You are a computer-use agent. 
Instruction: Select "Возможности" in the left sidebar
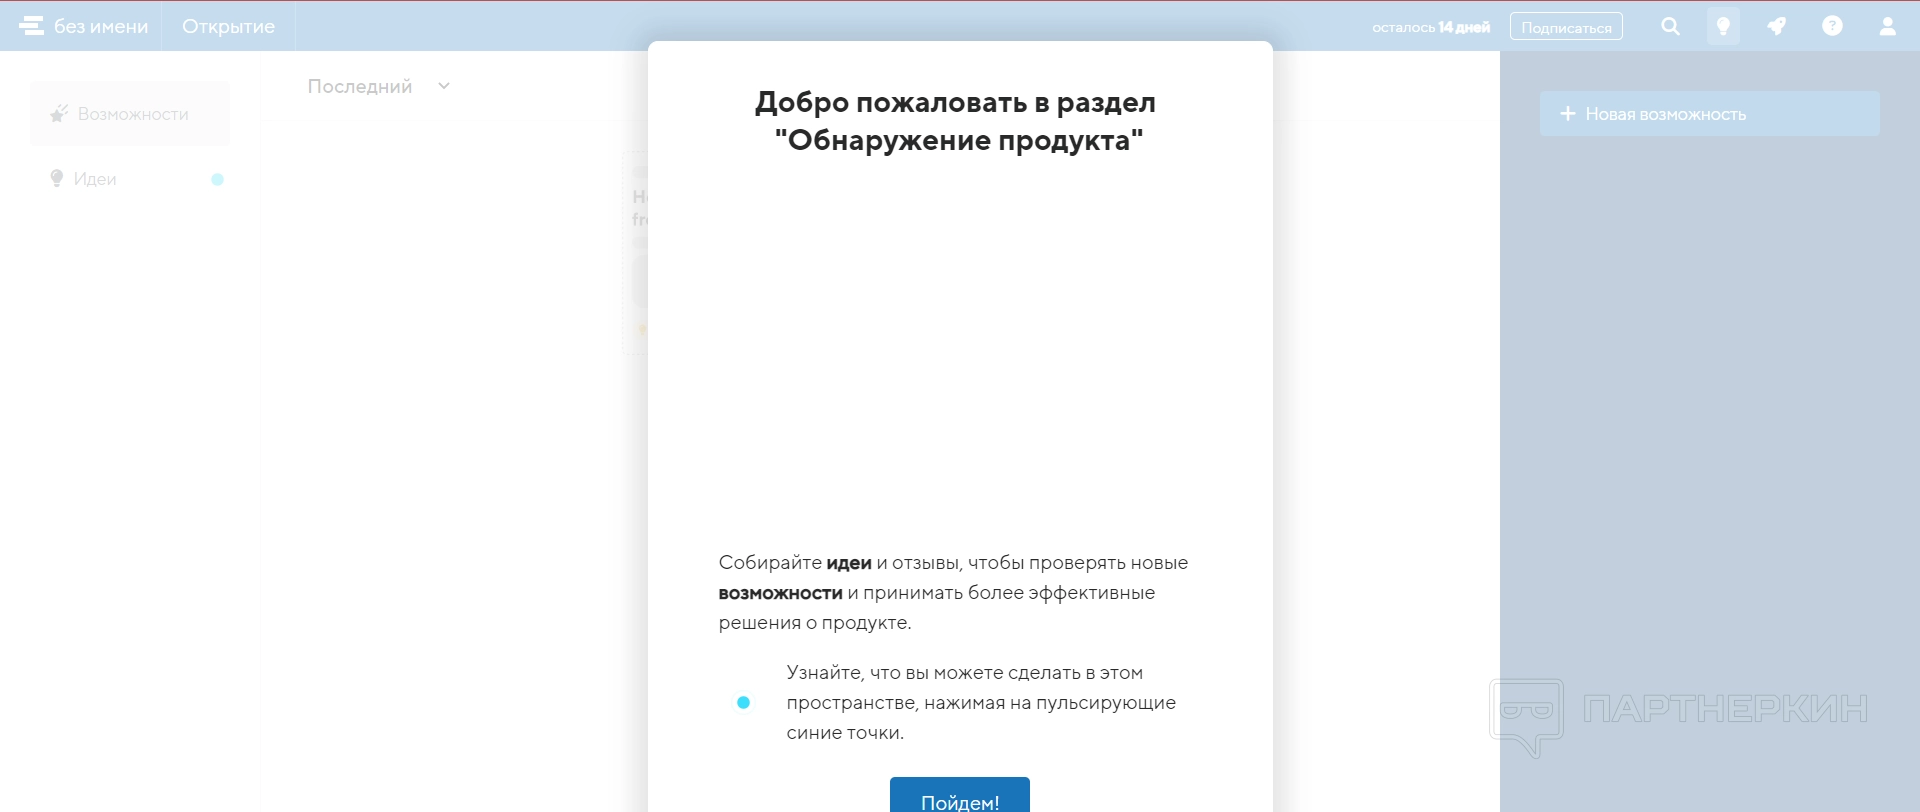coord(130,114)
